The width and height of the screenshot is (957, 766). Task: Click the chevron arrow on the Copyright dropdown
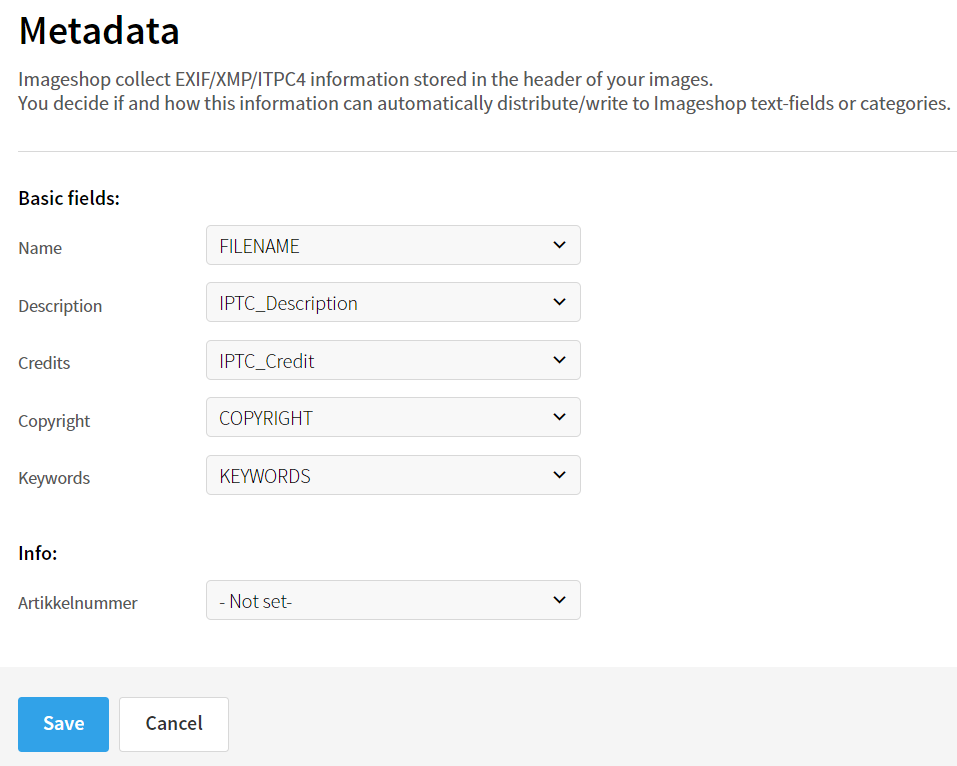point(559,417)
